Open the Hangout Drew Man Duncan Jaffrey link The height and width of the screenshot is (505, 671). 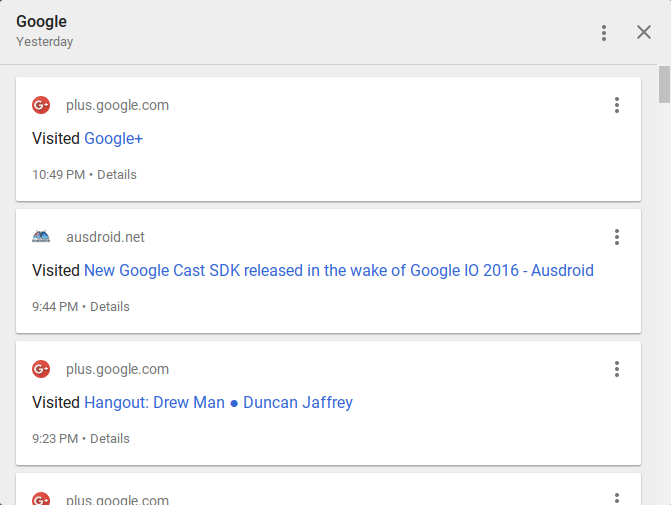point(219,402)
